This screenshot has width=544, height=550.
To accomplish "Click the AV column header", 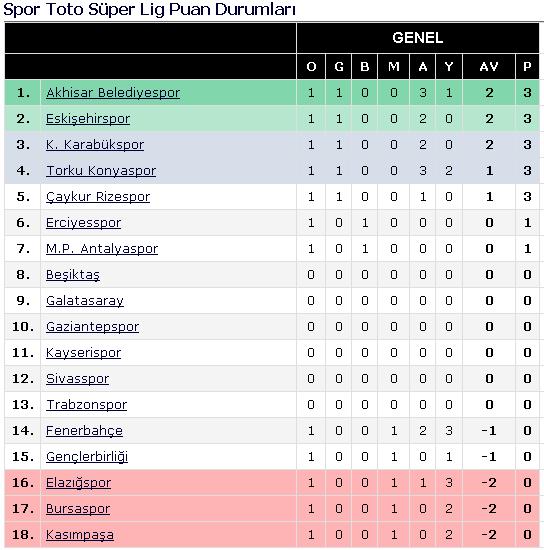I will (489, 67).
